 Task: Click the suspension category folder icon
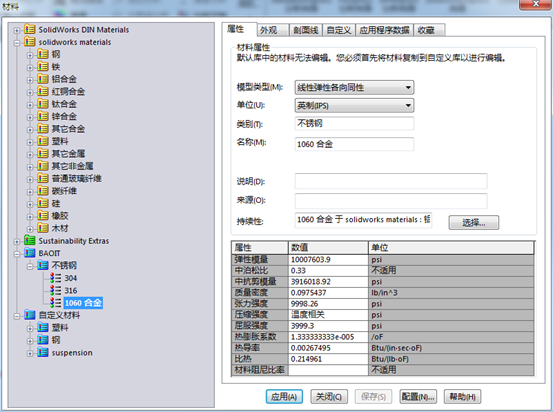tap(43, 352)
